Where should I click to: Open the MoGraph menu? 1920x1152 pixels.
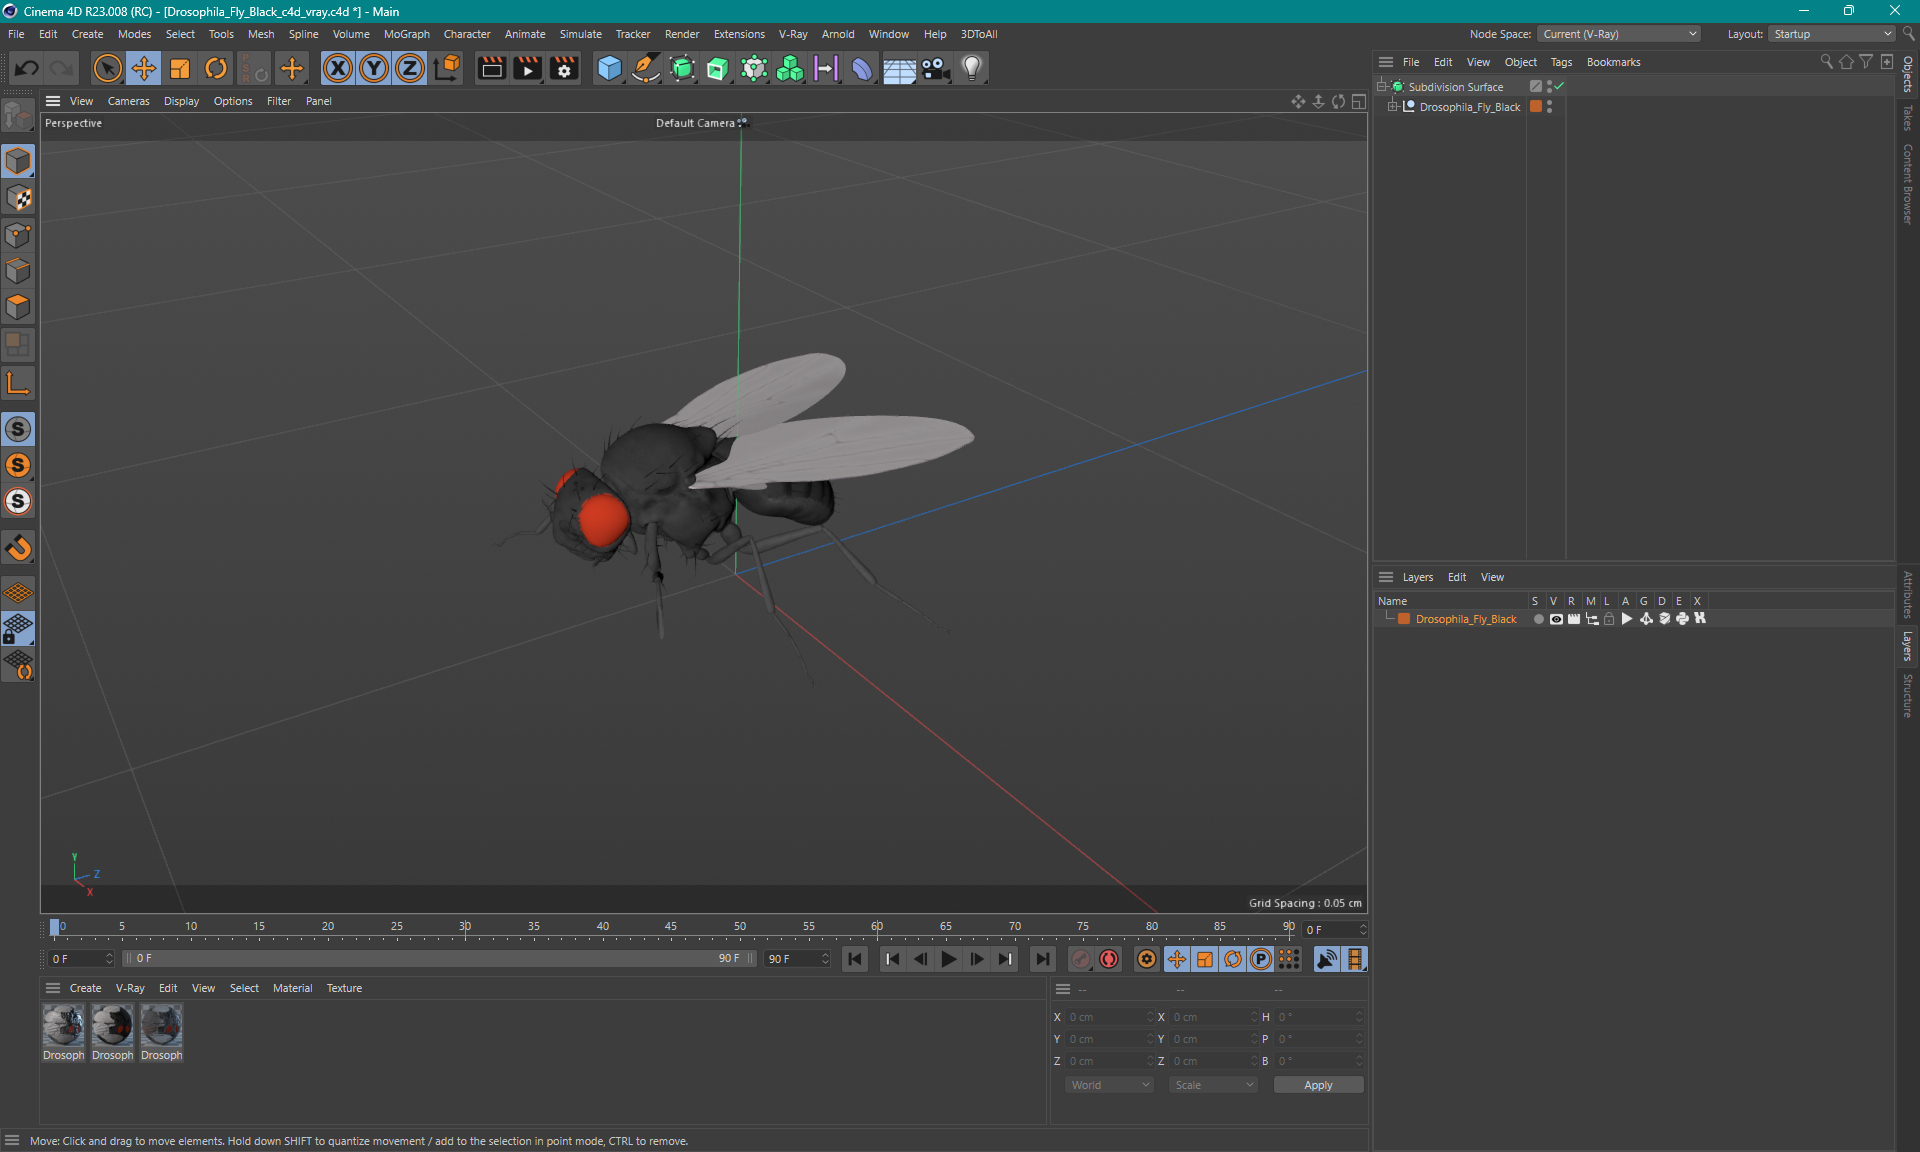pyautogui.click(x=403, y=33)
